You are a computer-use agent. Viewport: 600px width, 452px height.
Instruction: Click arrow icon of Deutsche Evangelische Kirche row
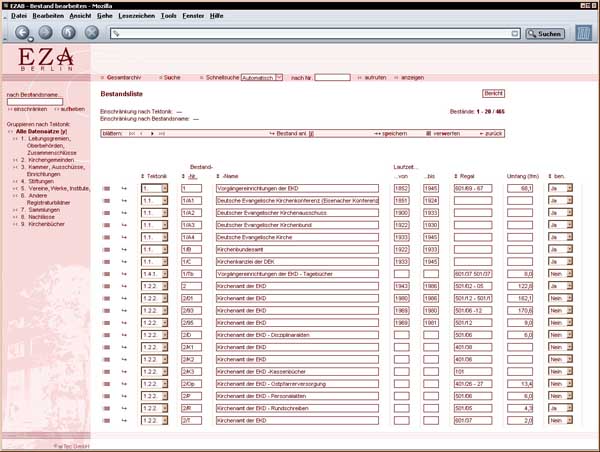pyautogui.click(x=124, y=237)
